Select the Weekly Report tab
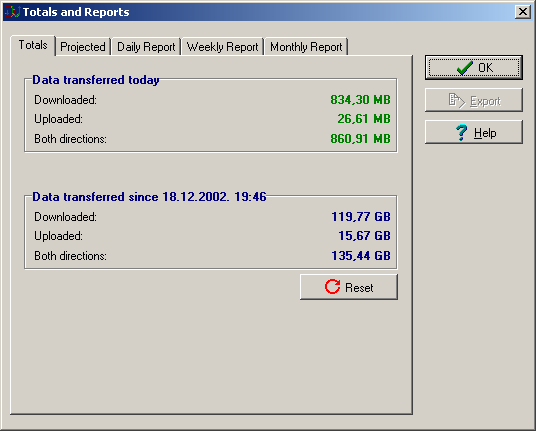Screen dimensions: 536x431 pyautogui.click(x=223, y=46)
